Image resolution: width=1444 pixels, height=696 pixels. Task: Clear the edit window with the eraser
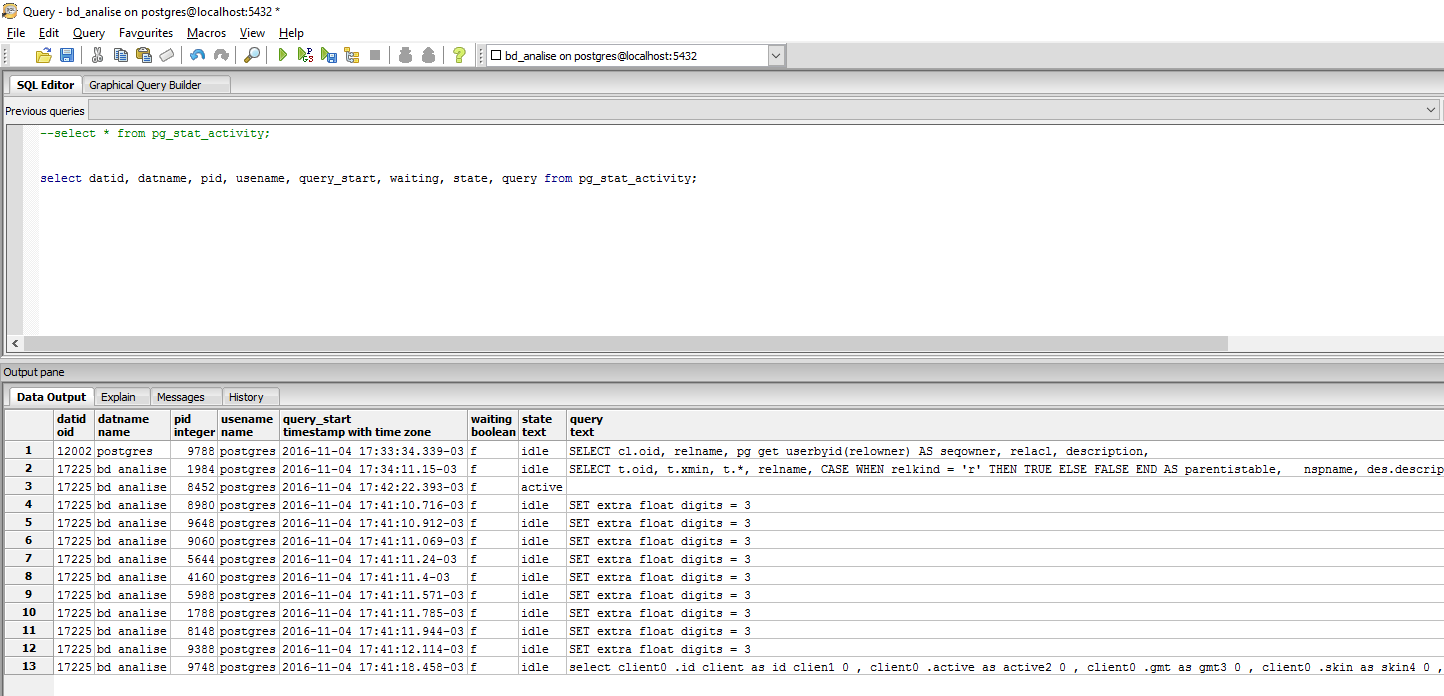click(167, 55)
